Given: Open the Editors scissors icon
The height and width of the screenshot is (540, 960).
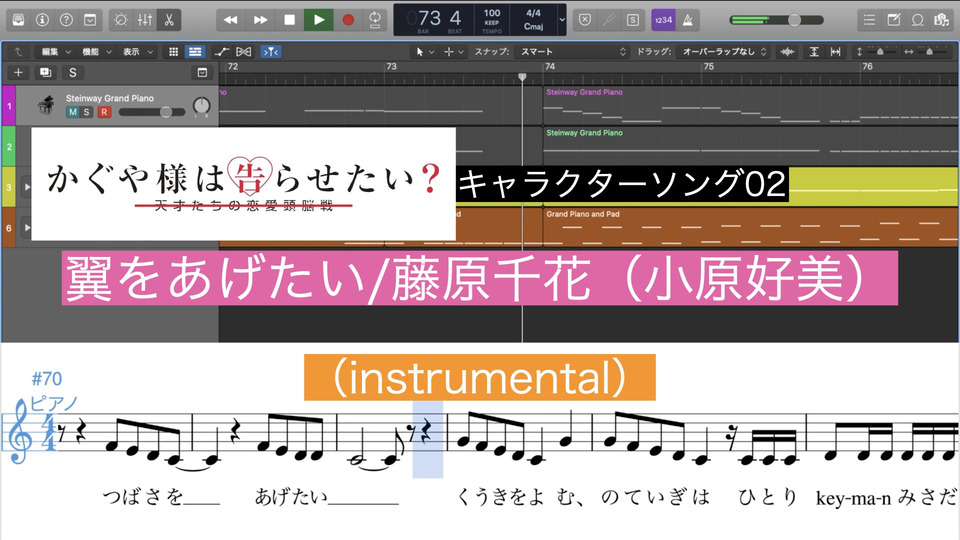Looking at the screenshot, I should coord(169,20).
